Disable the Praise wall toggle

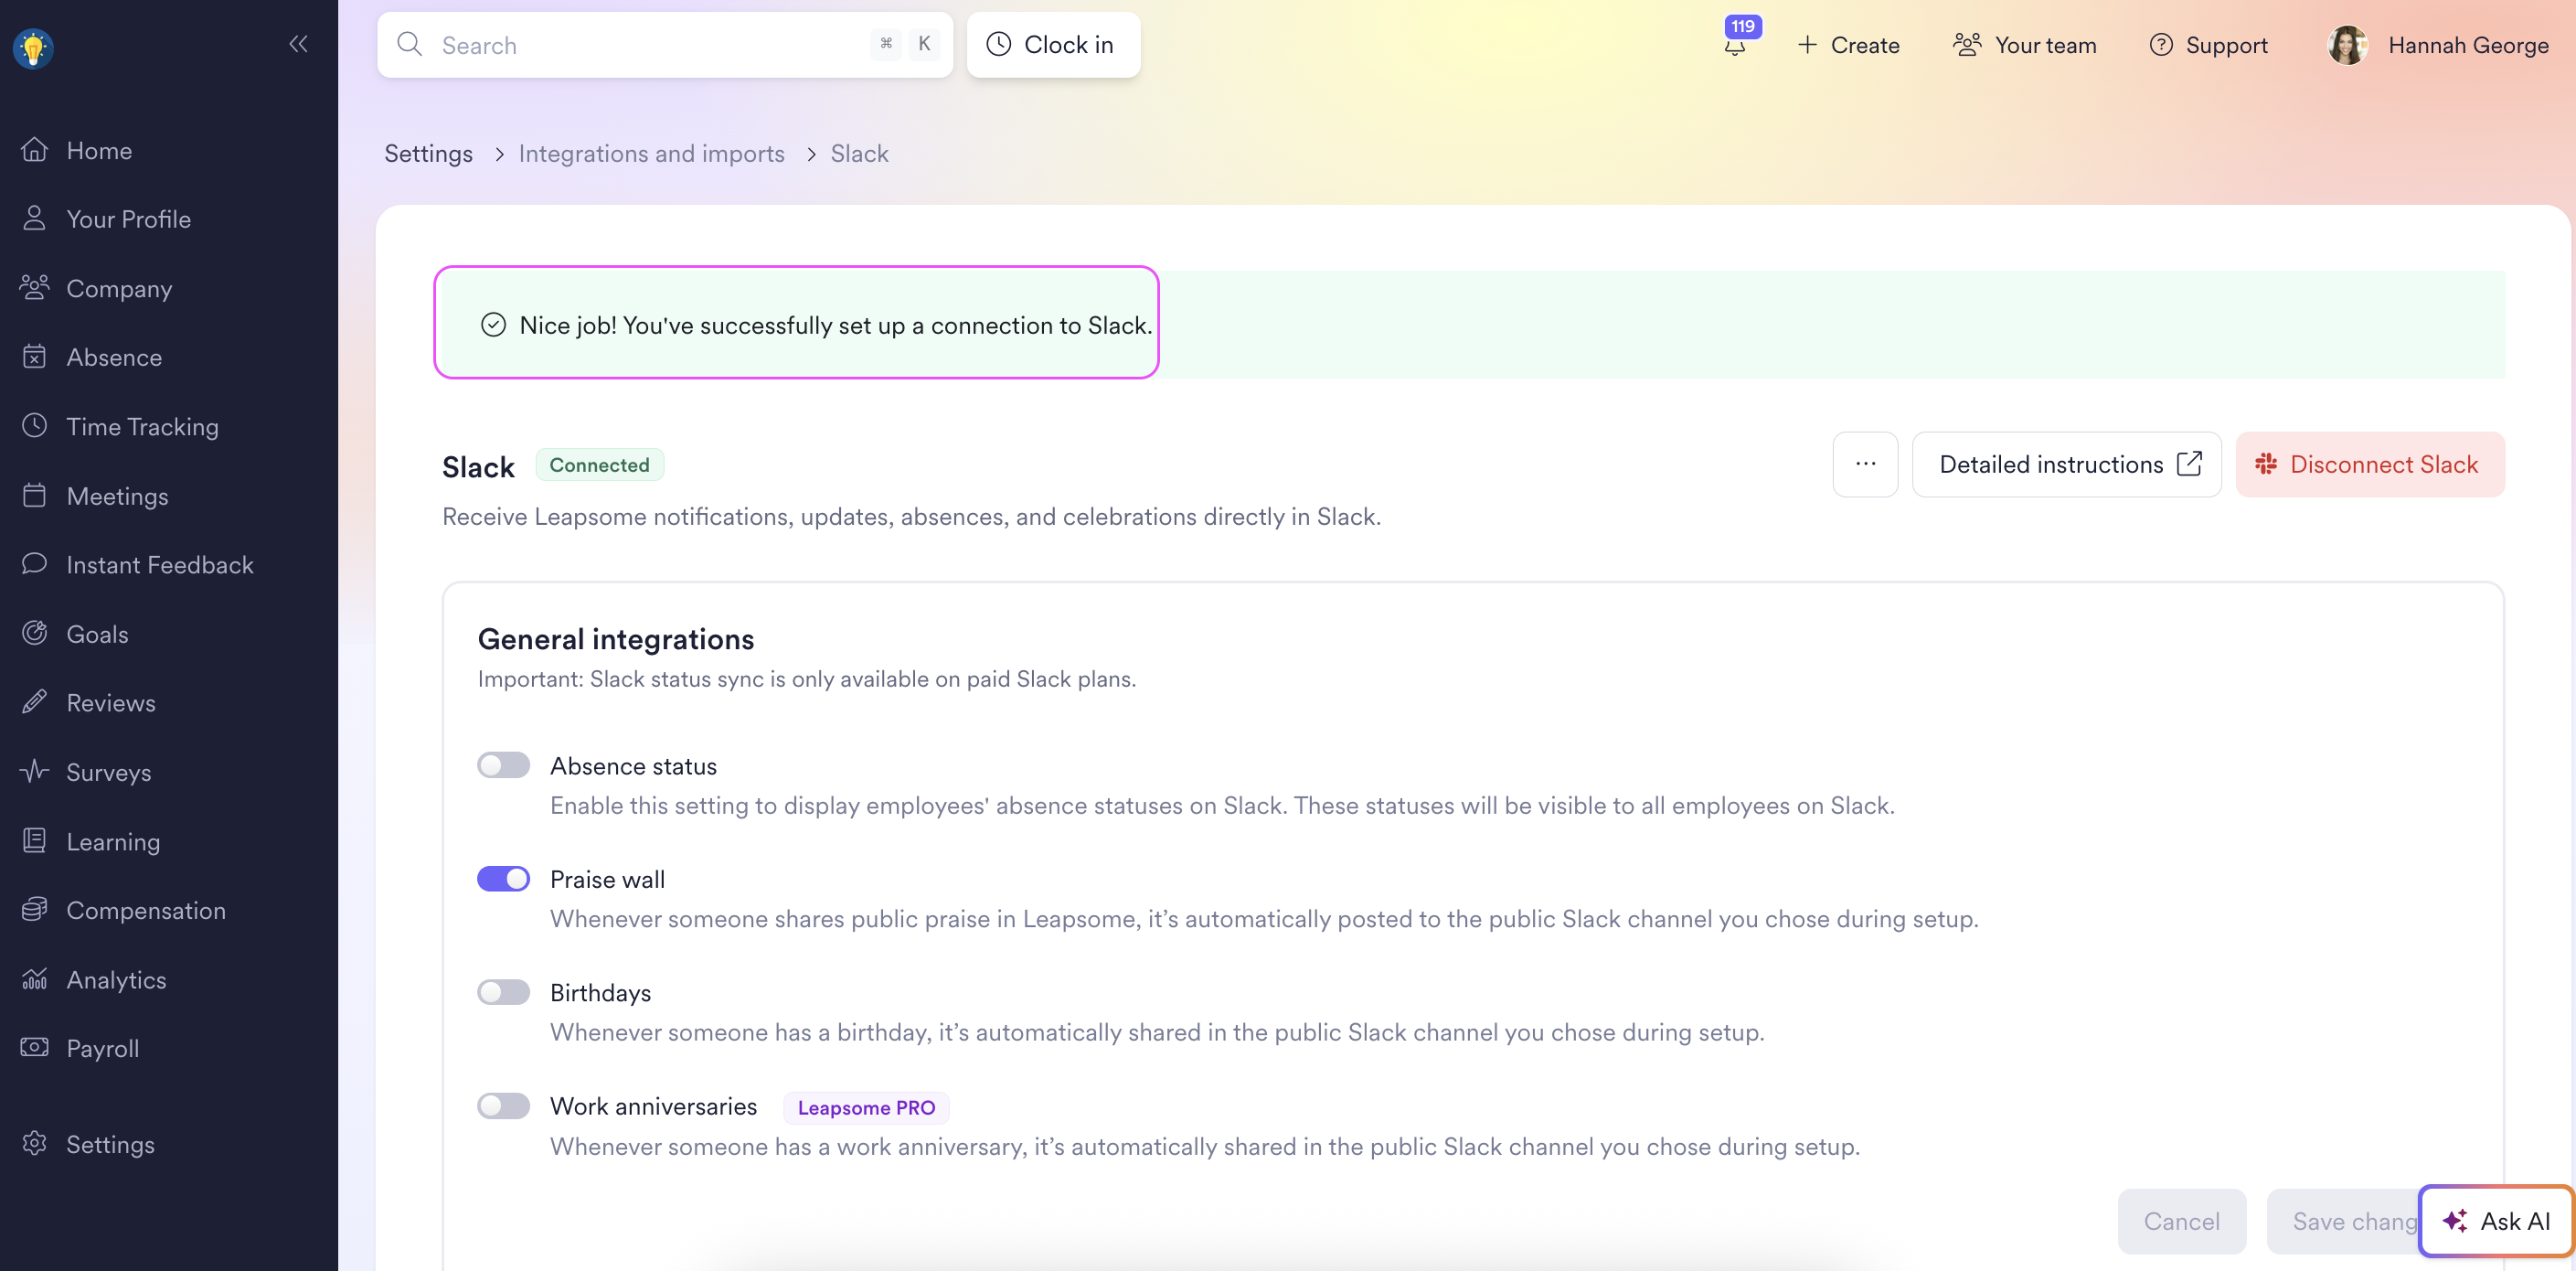(503, 878)
